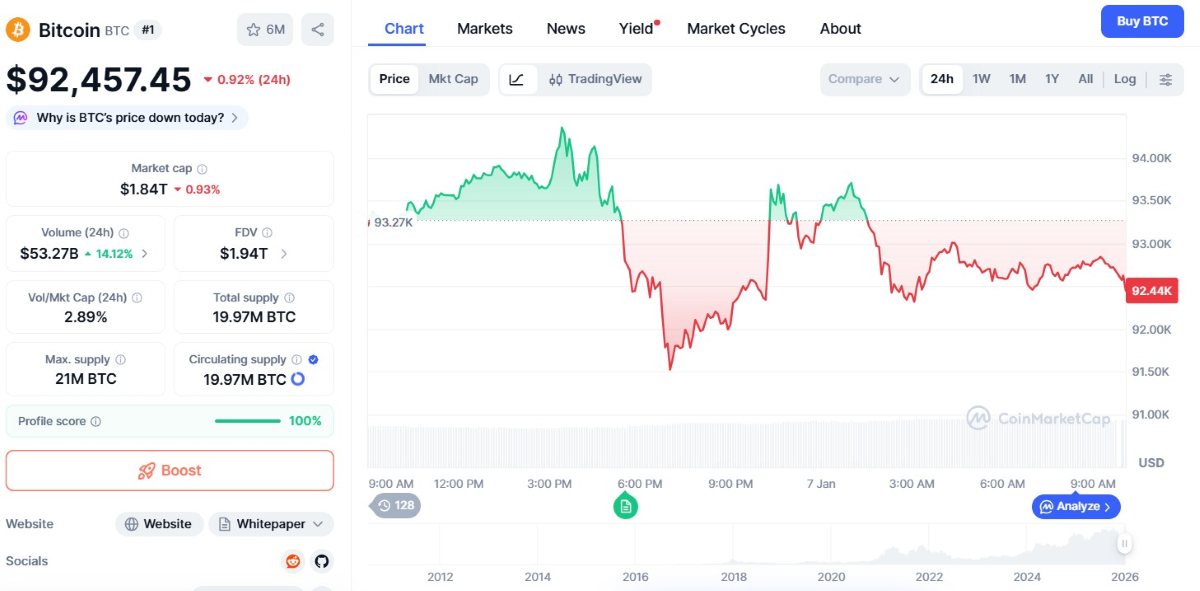Click the share icon next to watchlist
Viewport: 1200px width, 591px height.
(318, 29)
